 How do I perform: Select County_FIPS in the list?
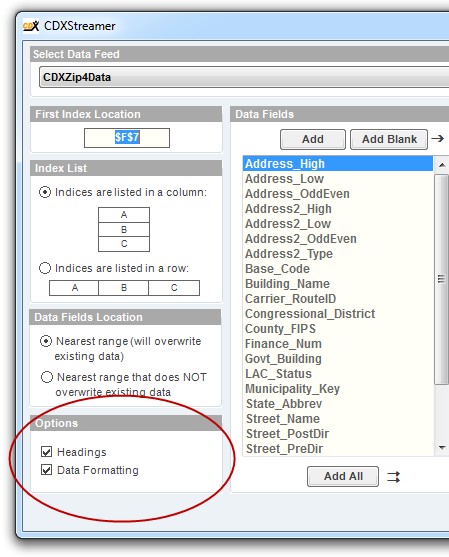tap(338, 329)
